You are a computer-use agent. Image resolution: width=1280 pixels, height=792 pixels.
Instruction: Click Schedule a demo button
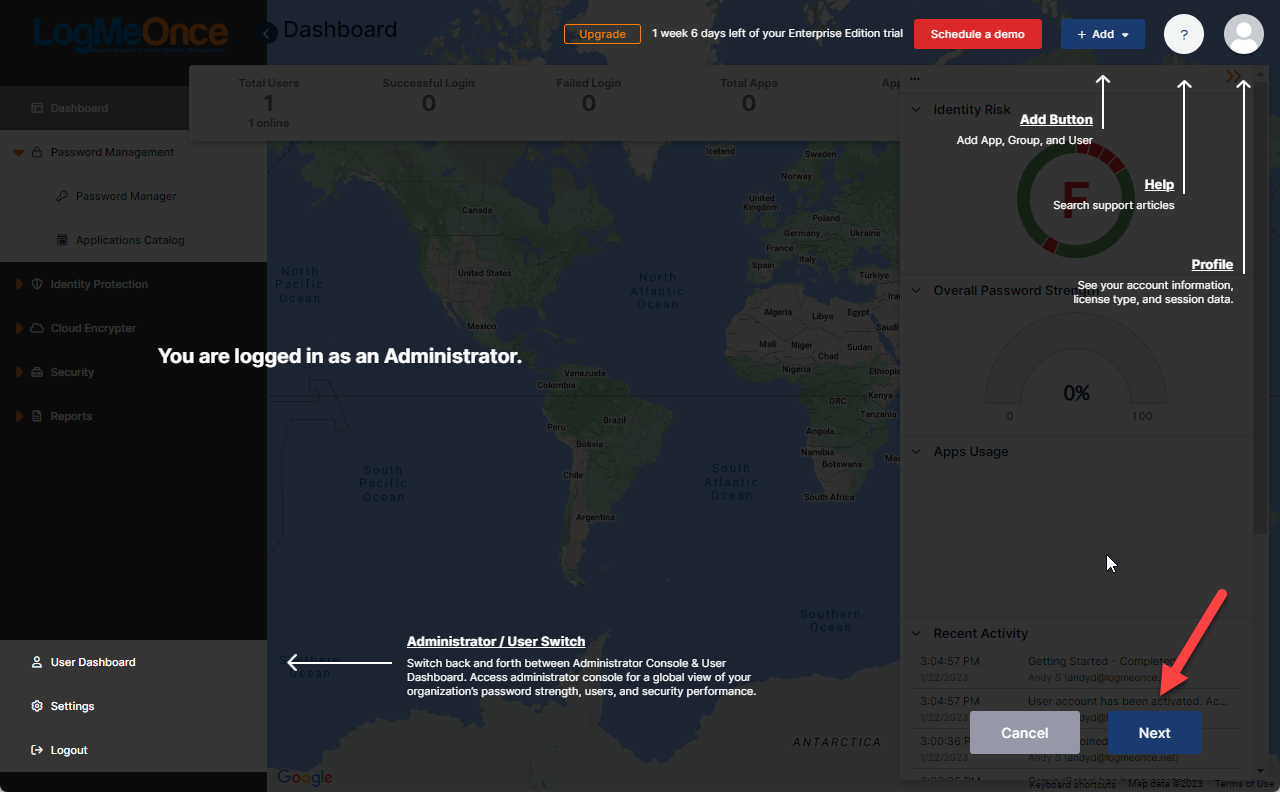(978, 34)
